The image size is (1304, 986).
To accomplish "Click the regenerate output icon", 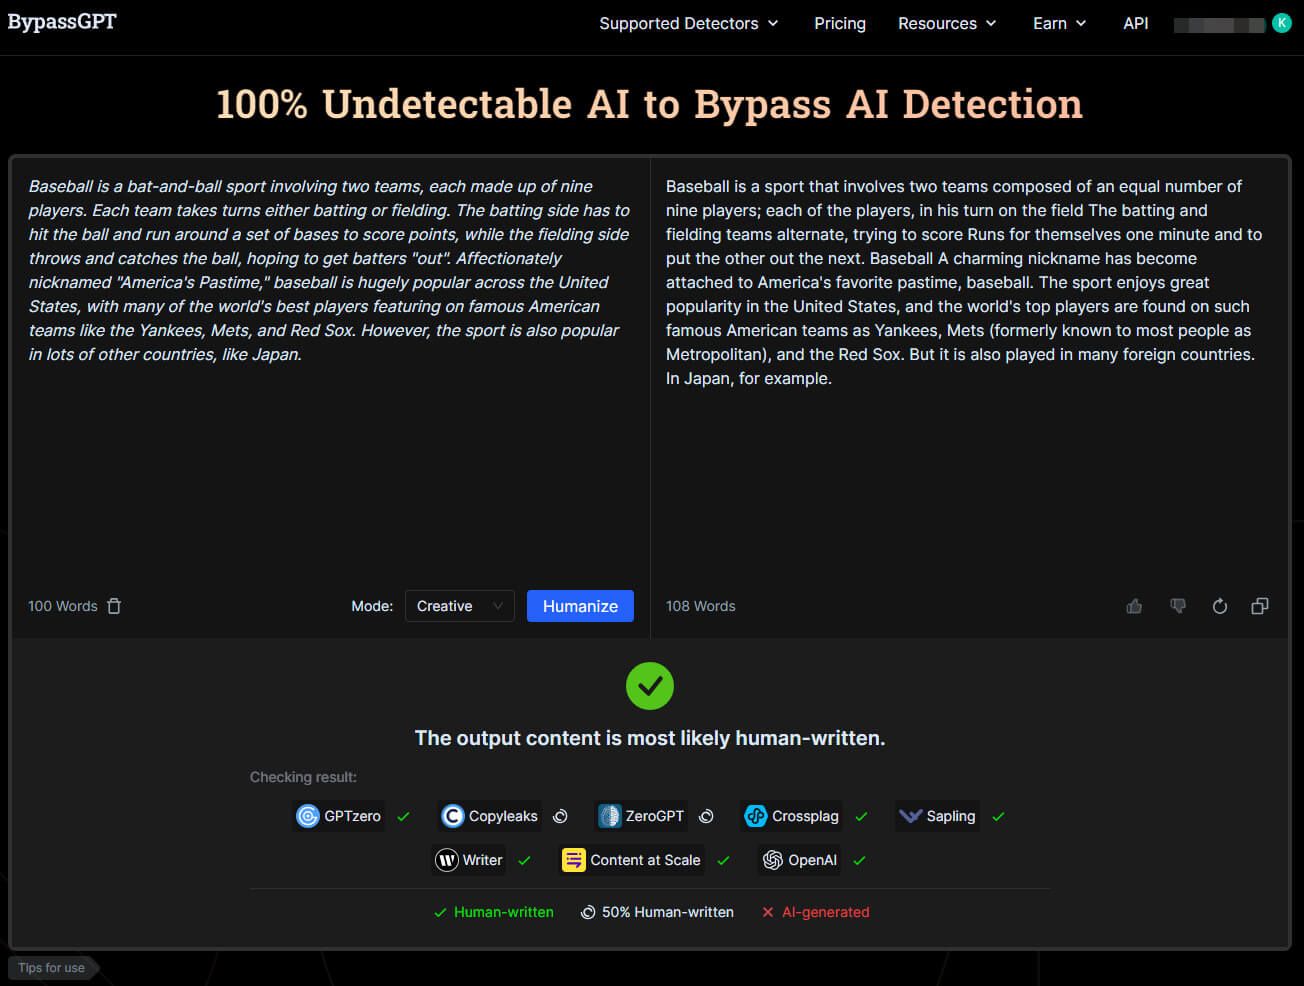I will (x=1219, y=606).
